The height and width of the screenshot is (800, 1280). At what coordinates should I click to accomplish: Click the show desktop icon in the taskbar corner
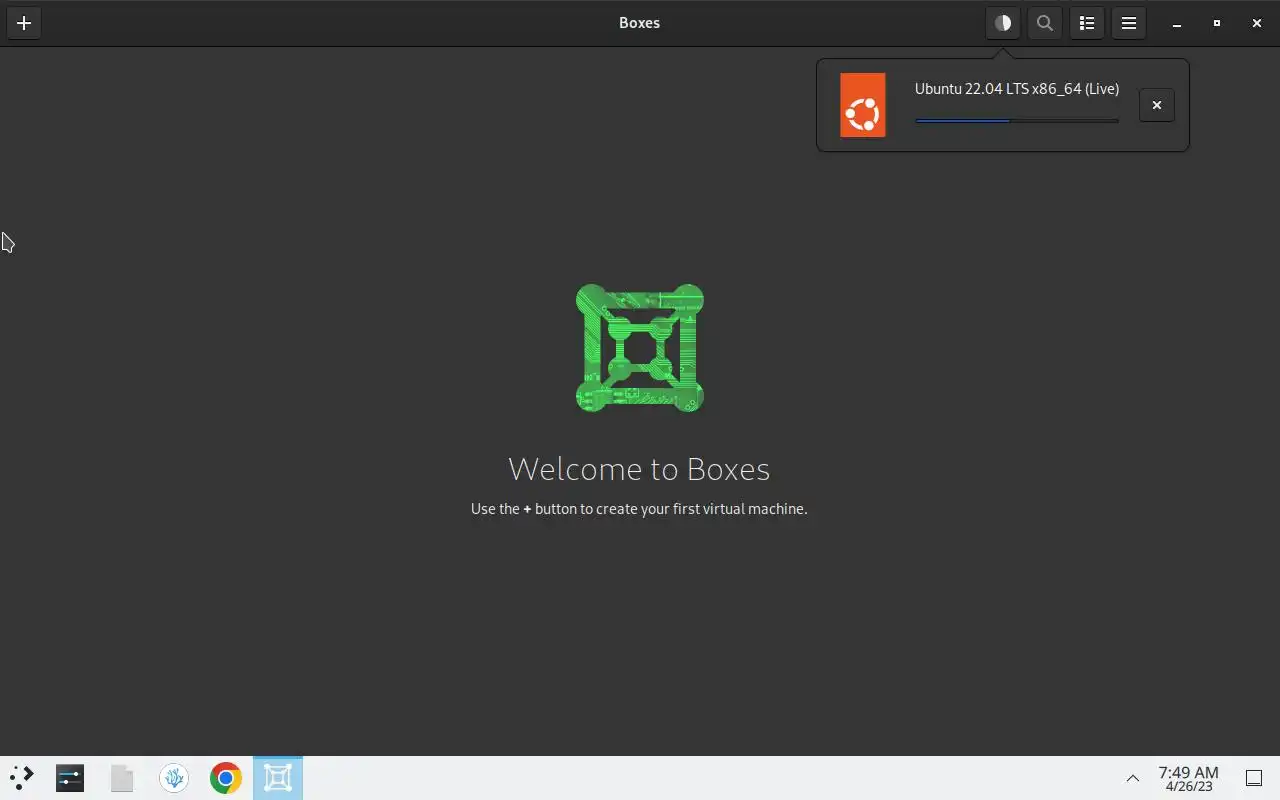[1254, 778]
